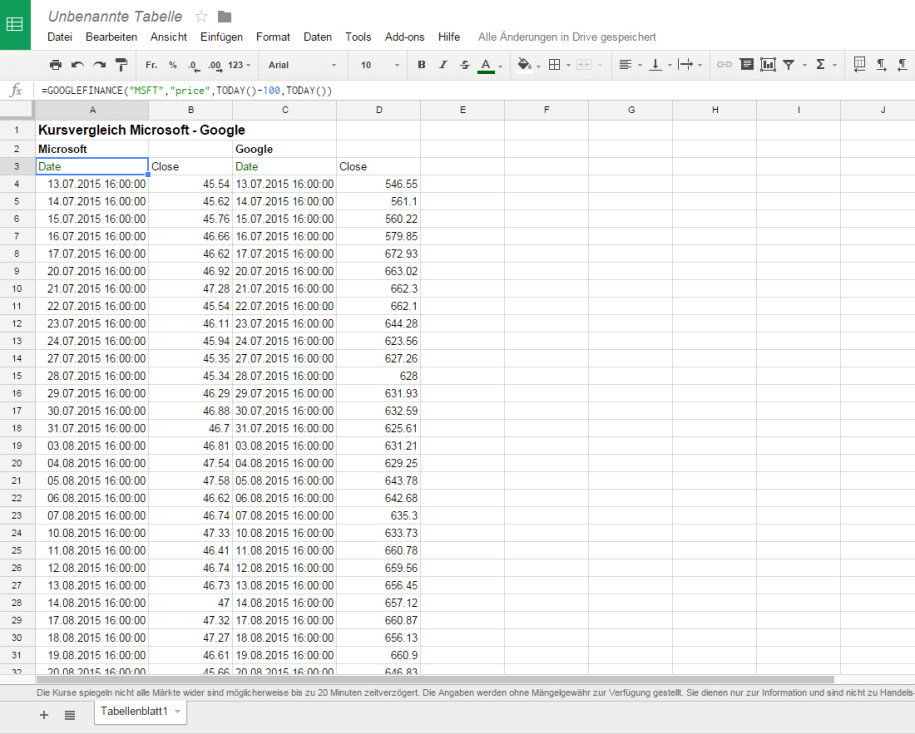The image size is (915, 734).
Task: Click the paint format roller icon
Action: pos(121,65)
